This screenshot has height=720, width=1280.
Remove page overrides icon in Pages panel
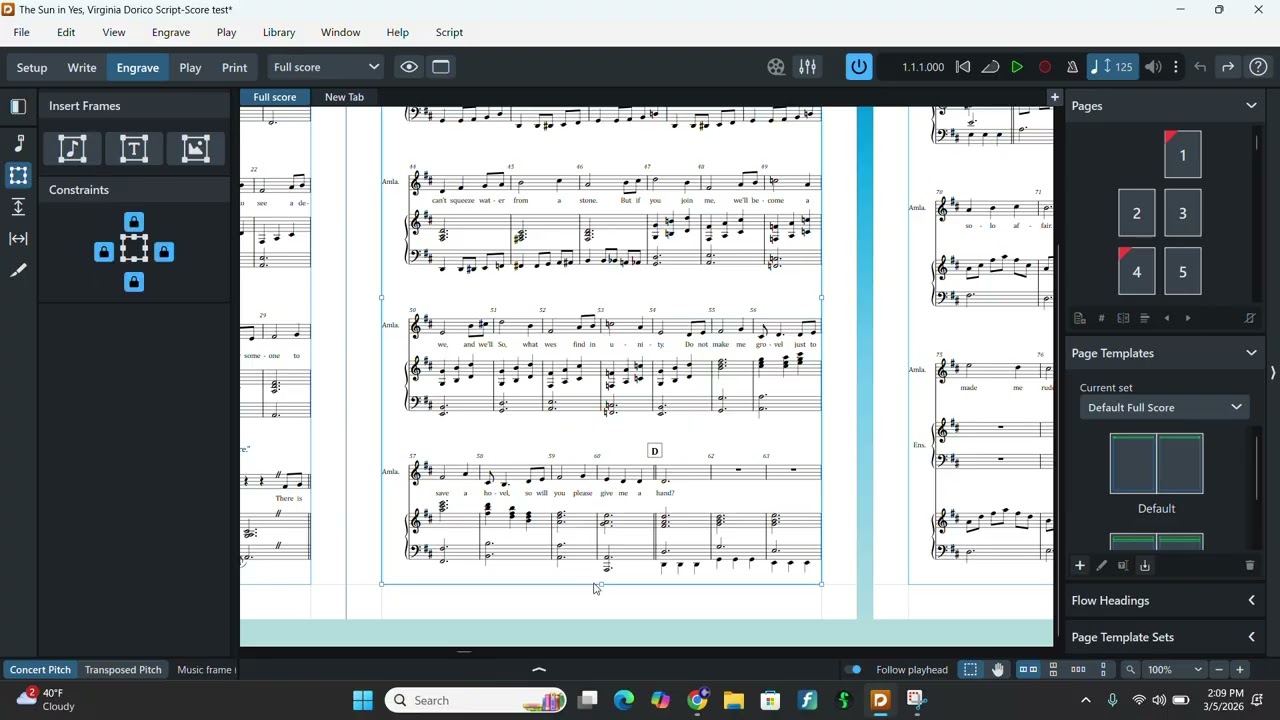1250,318
